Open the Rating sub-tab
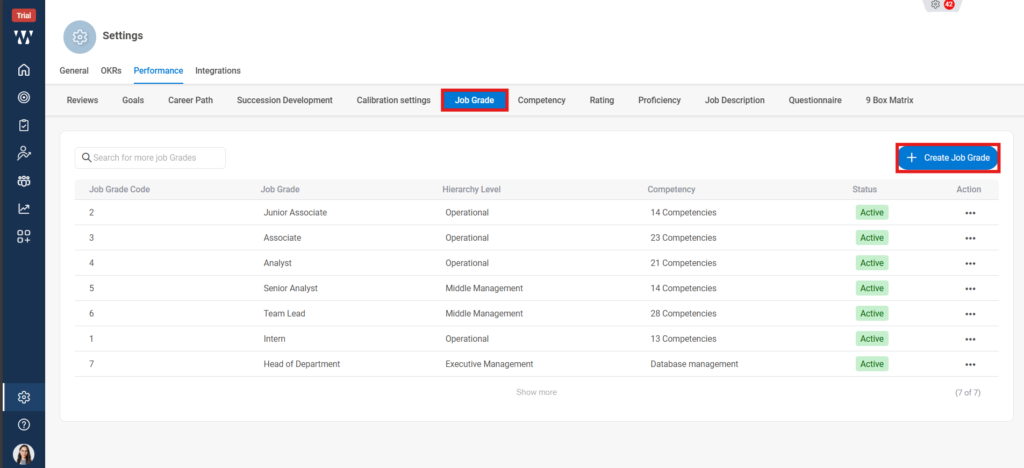Image resolution: width=1024 pixels, height=468 pixels. 601,101
